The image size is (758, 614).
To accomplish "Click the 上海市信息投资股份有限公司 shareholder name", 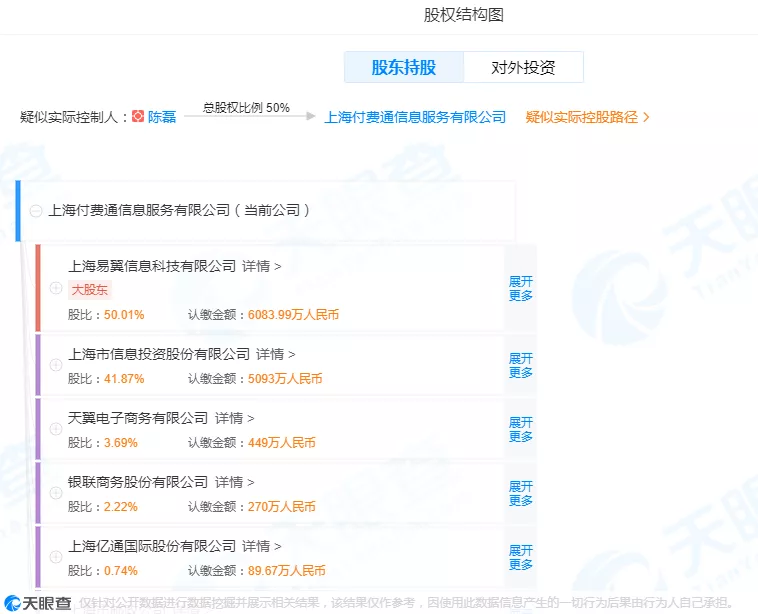I will pos(159,354).
